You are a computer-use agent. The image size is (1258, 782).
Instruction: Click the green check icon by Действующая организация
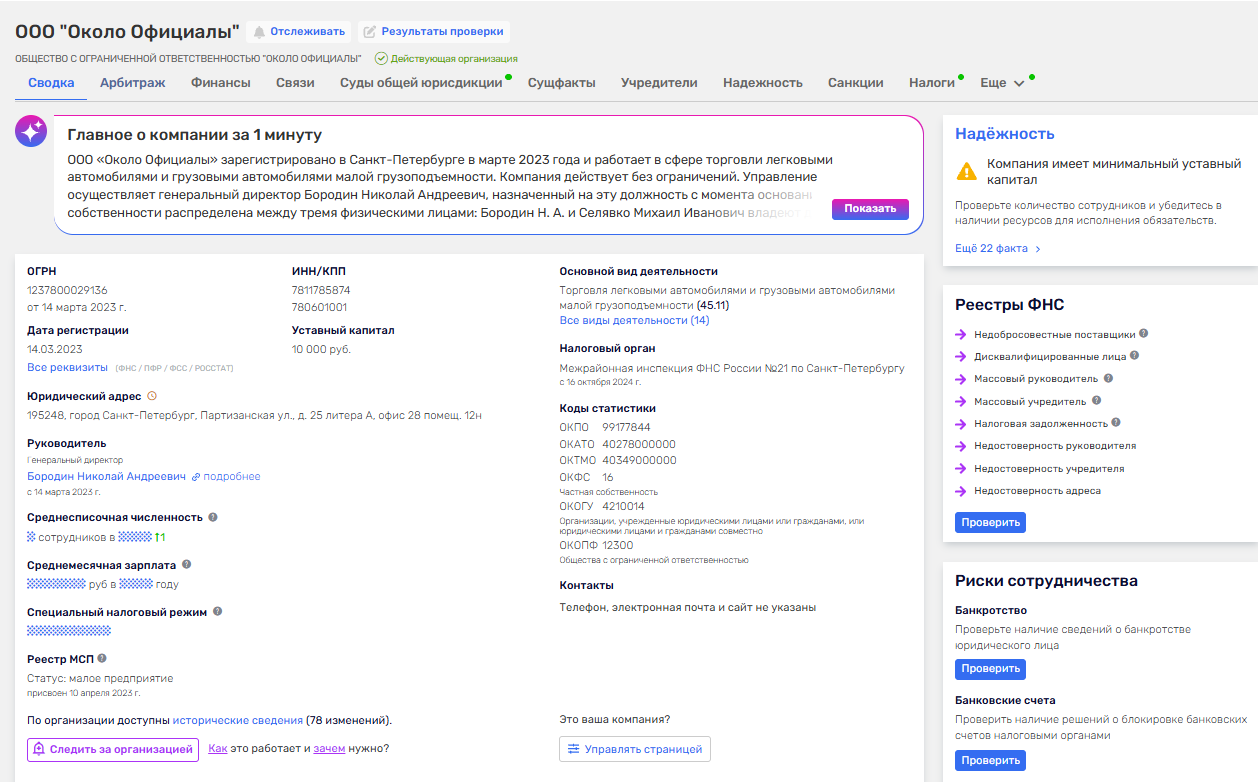coord(381,59)
